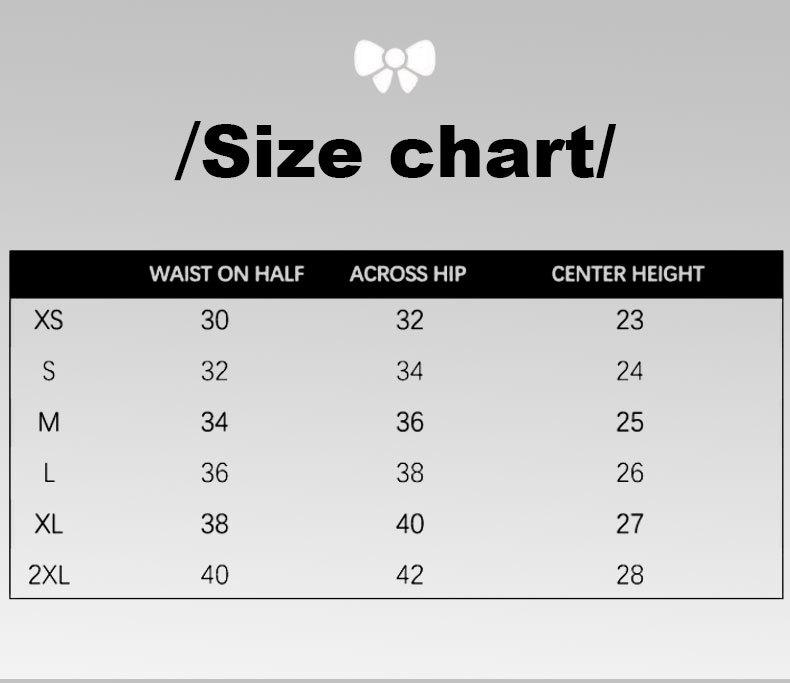790x683 pixels.
Task: Select the ACROSS HIP column header
Action: (408, 274)
